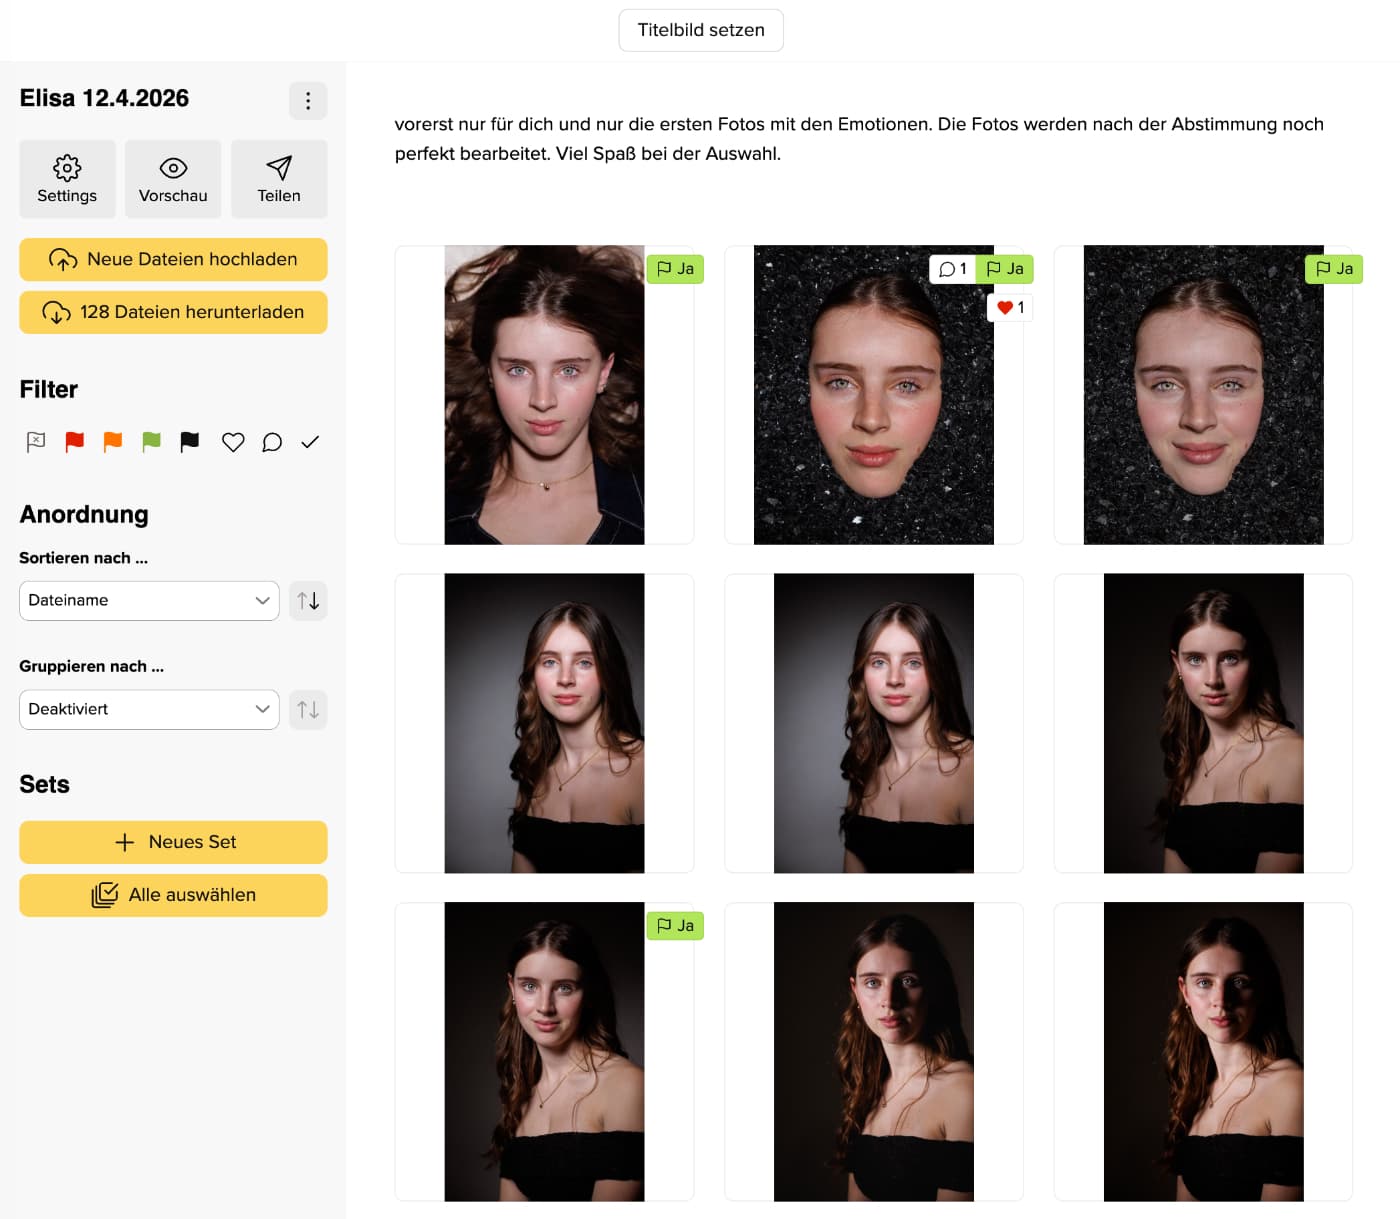Filter by comments speech bubble icon
The height and width of the screenshot is (1219, 1400).
[272, 442]
